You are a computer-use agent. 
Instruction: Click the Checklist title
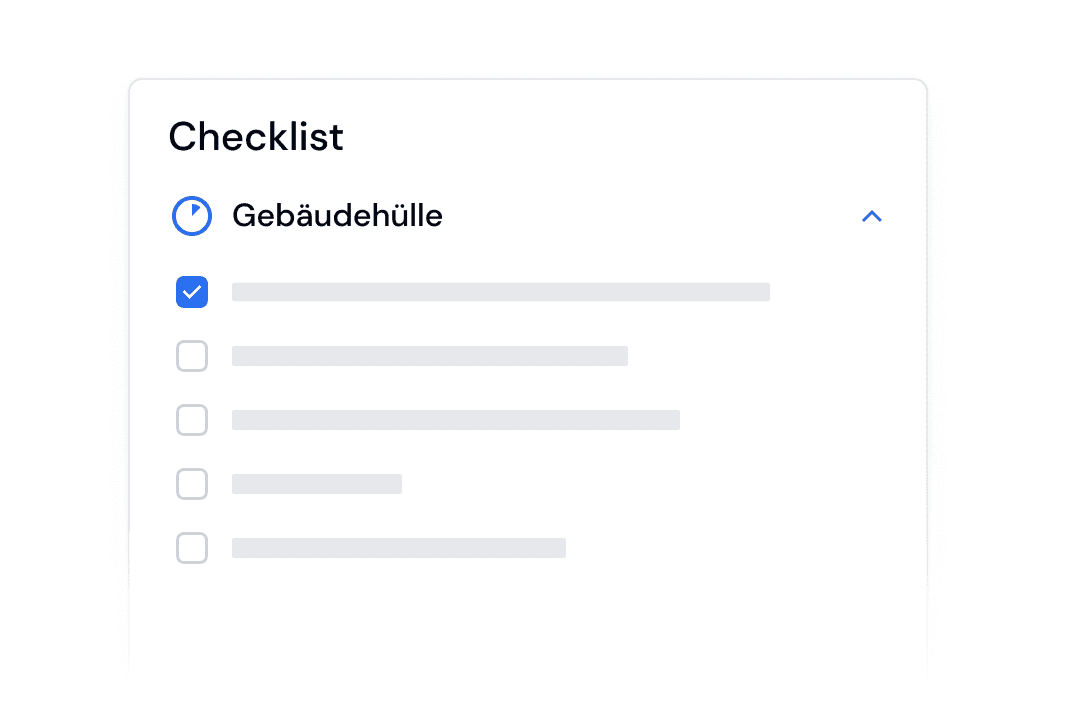pyautogui.click(x=256, y=136)
